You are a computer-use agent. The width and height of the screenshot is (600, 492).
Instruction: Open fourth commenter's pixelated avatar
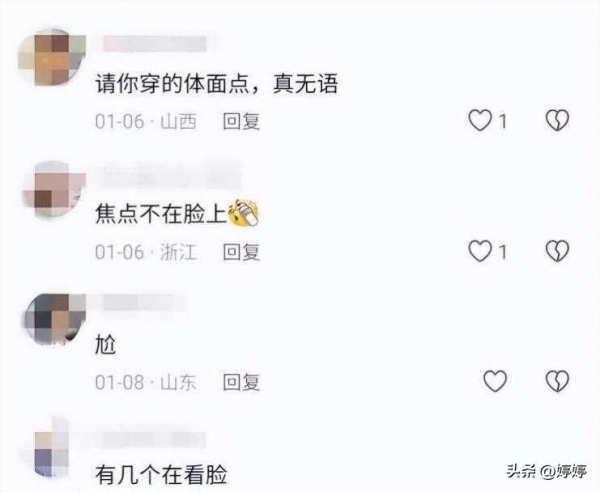pyautogui.click(x=52, y=448)
